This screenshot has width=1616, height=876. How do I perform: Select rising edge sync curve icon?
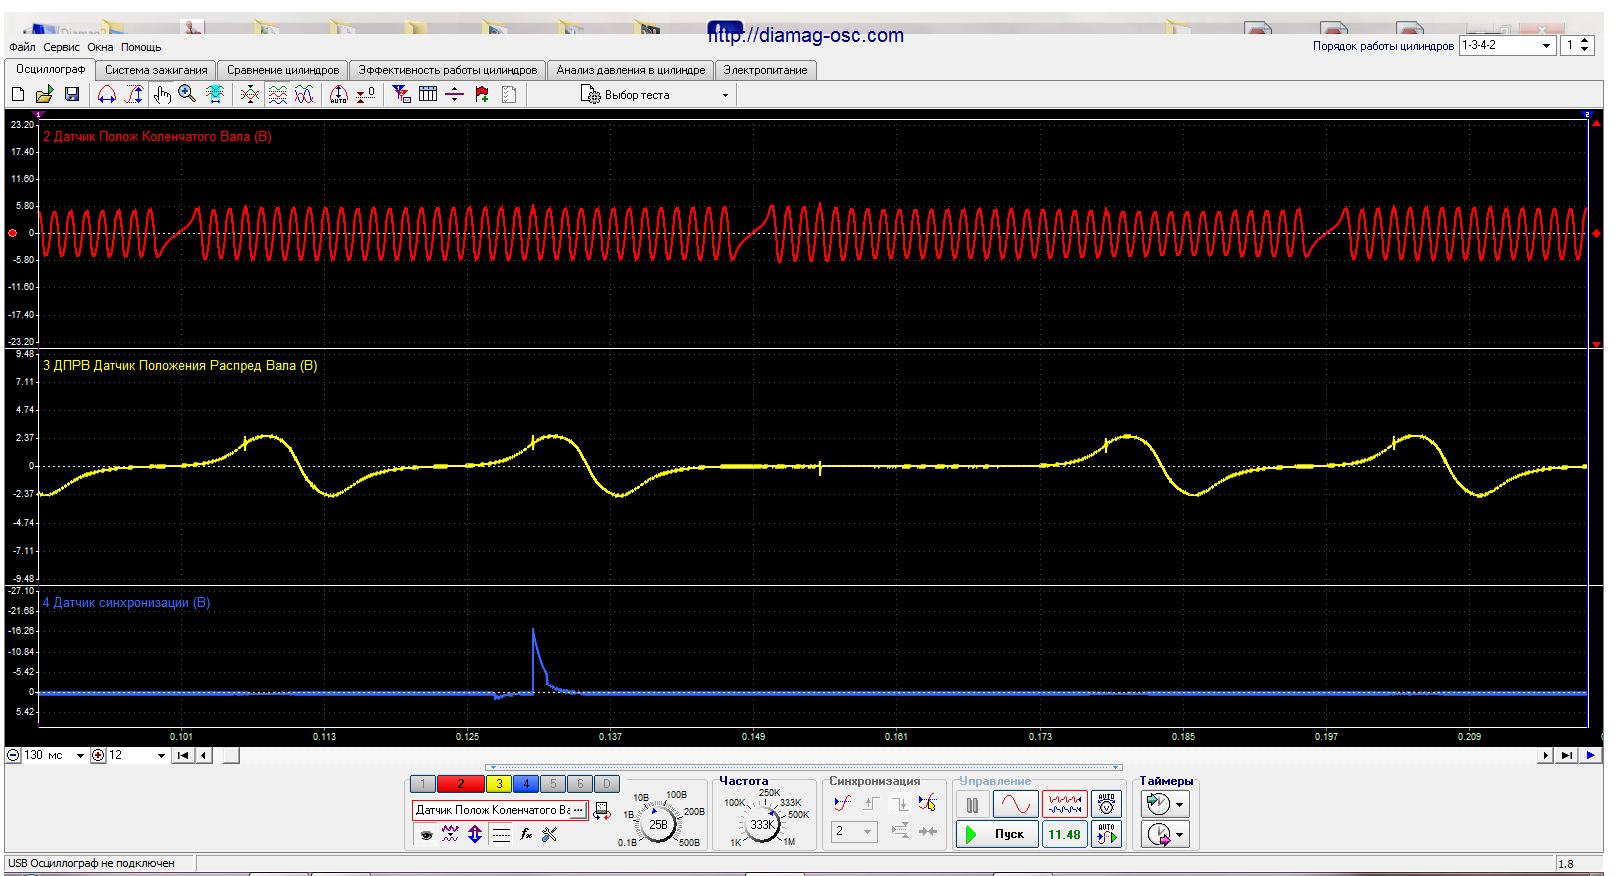pyautogui.click(x=842, y=803)
